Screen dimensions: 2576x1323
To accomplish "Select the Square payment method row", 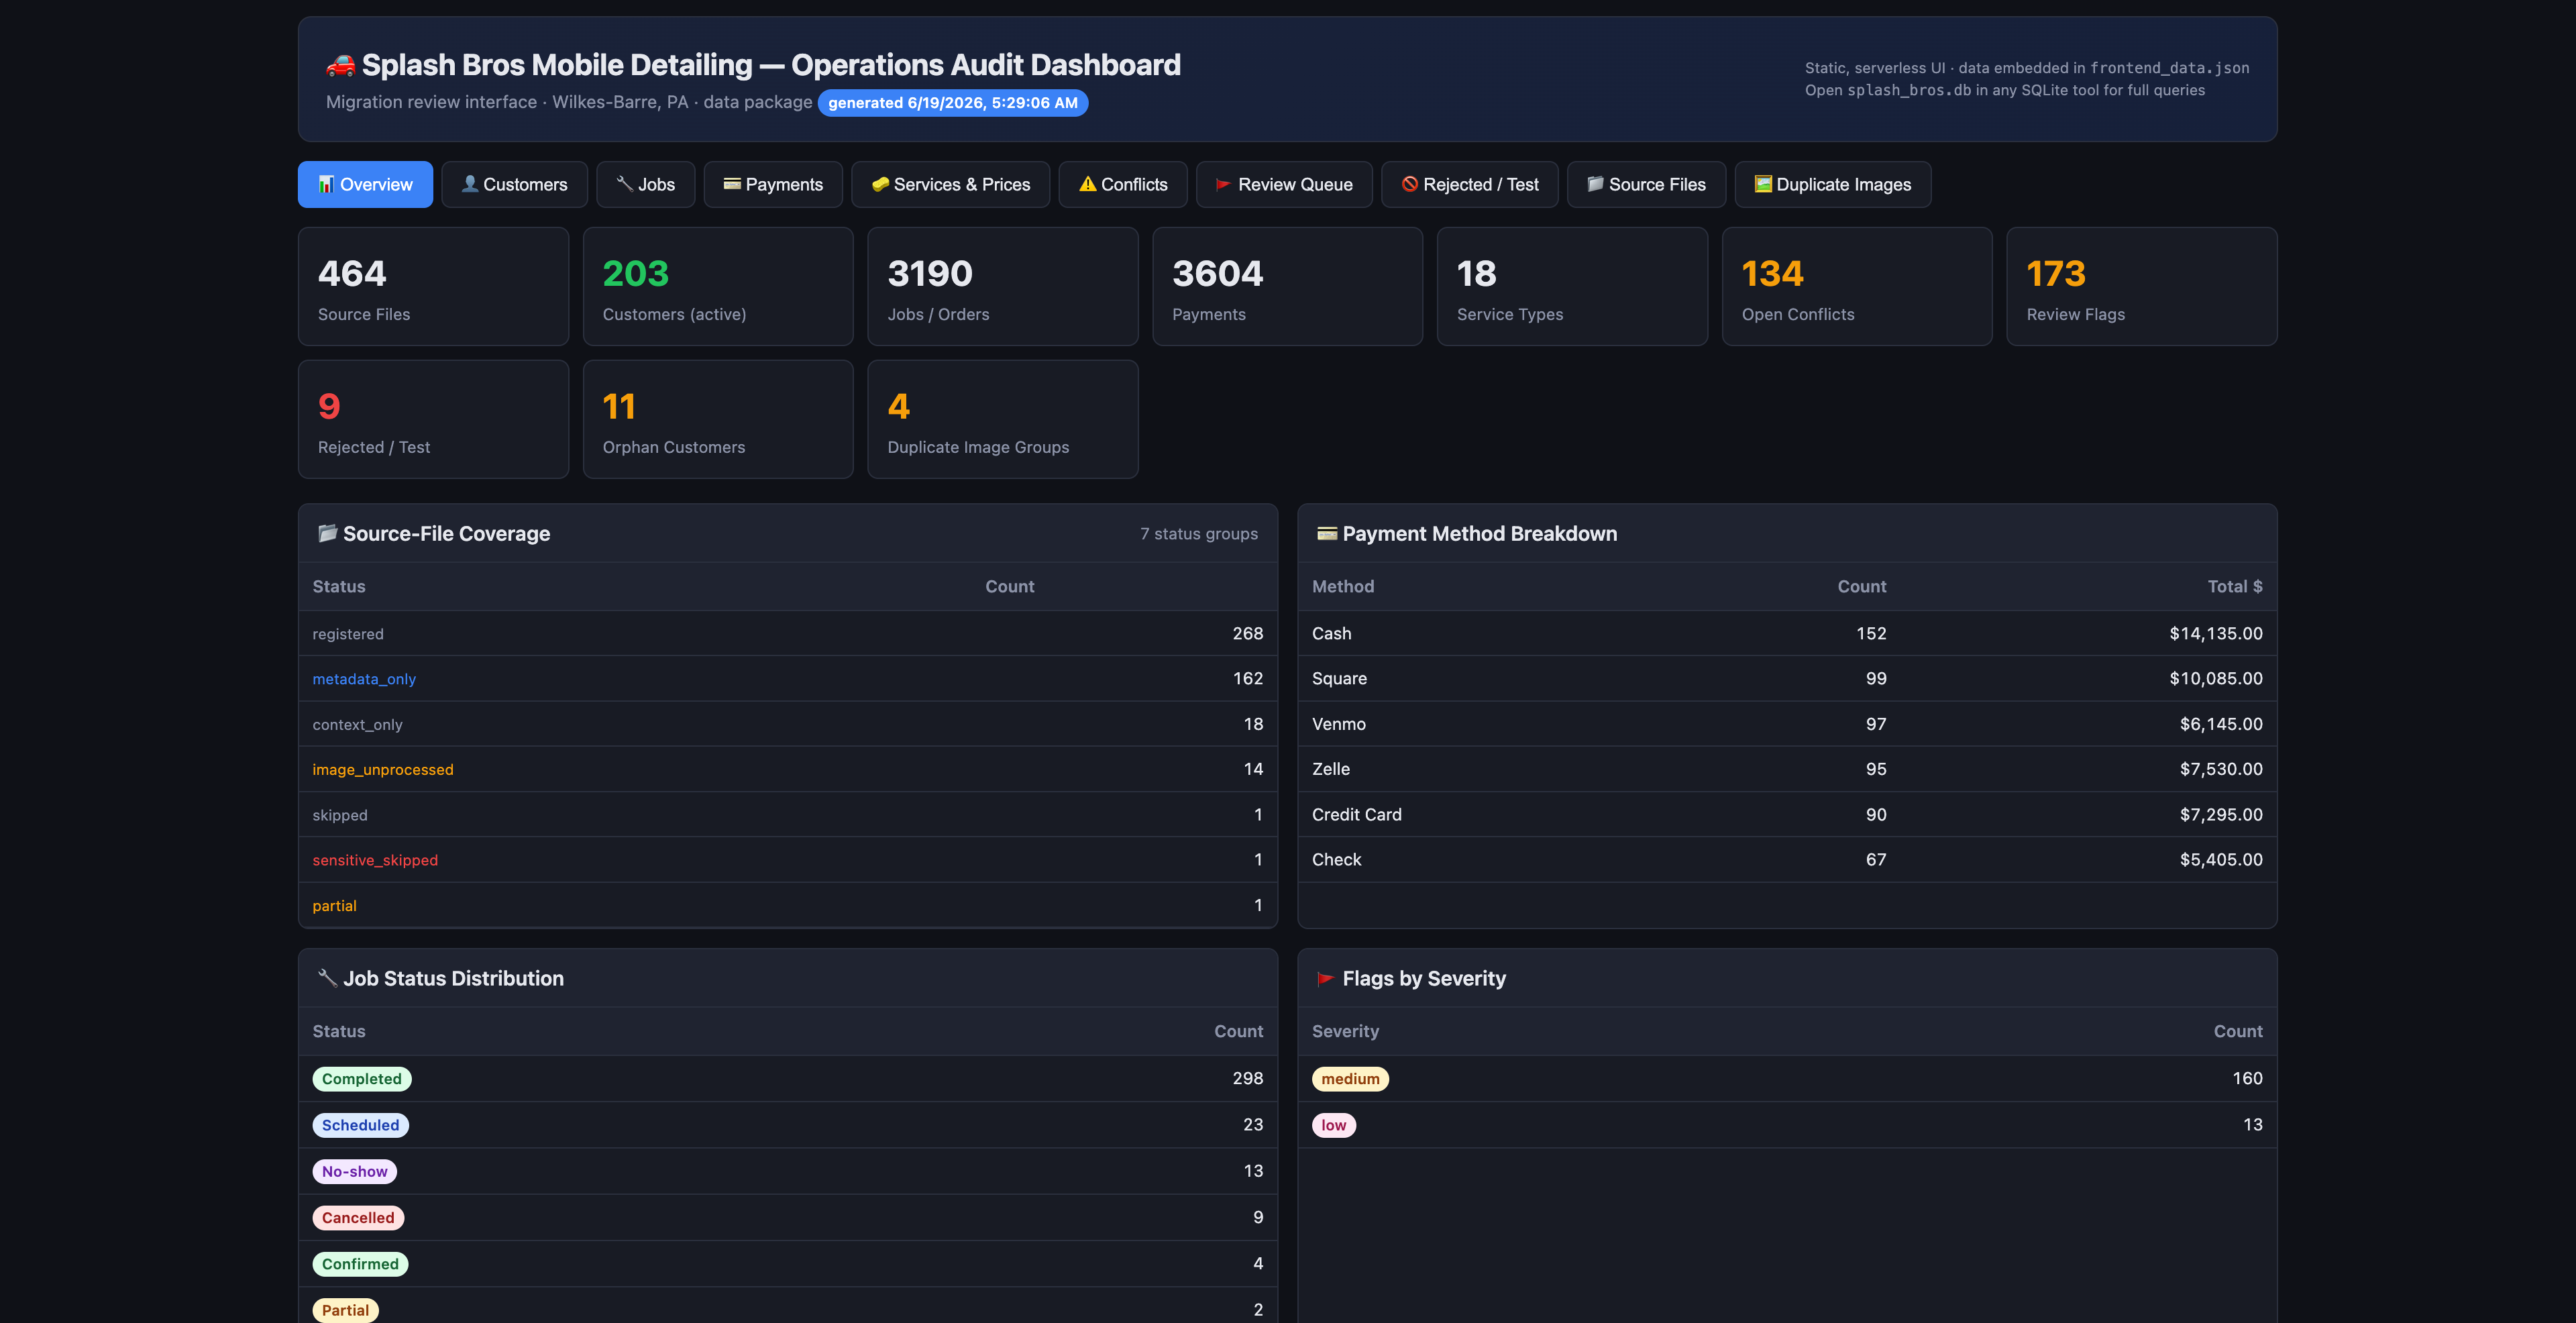I will point(1787,679).
